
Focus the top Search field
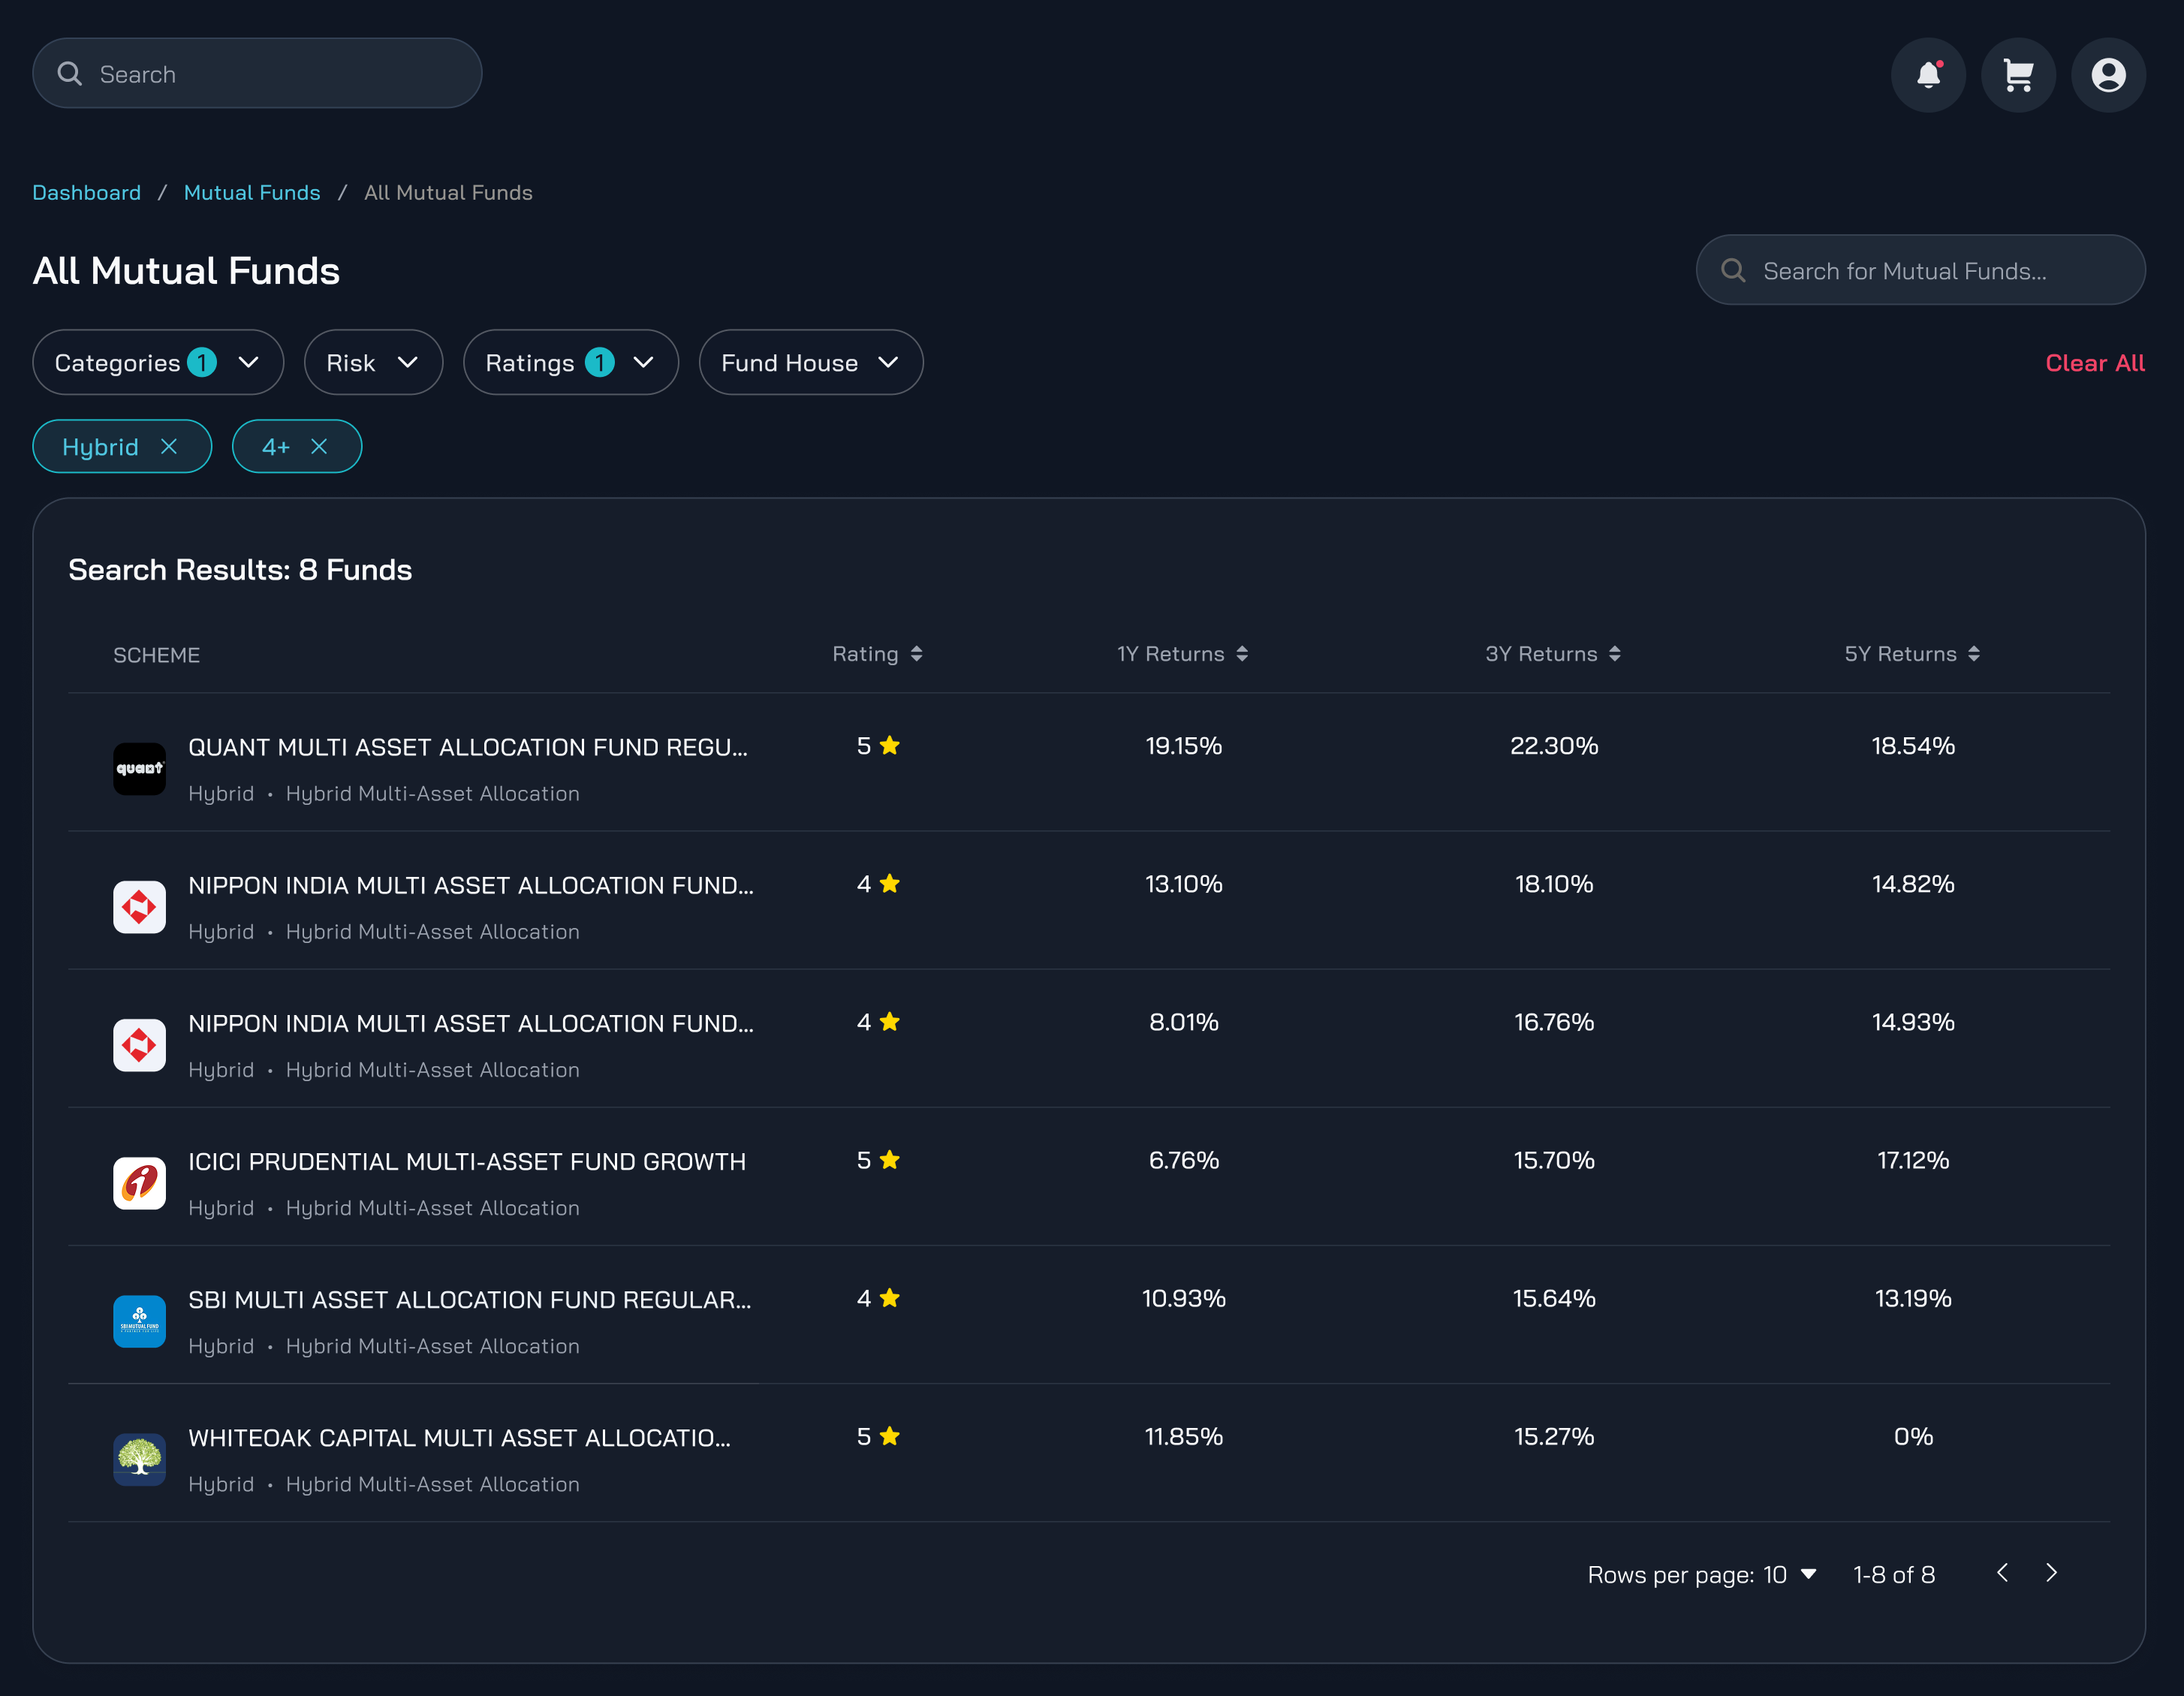(x=257, y=73)
